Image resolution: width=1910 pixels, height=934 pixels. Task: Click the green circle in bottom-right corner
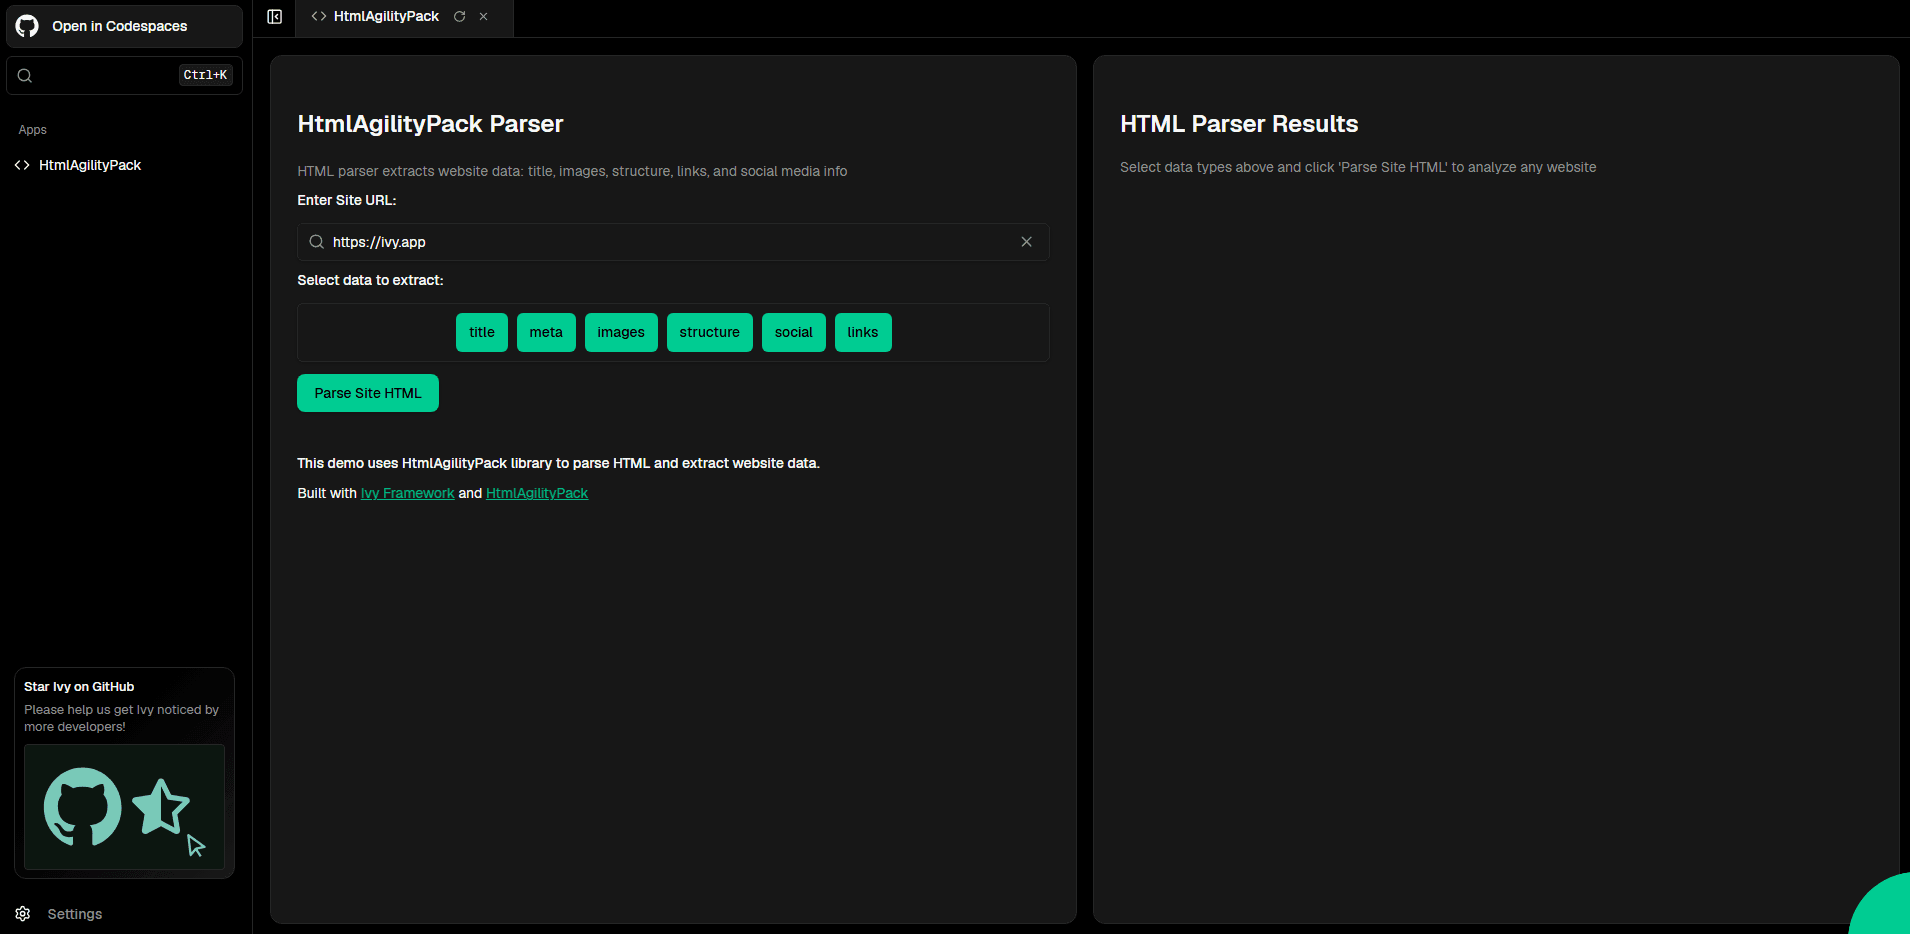(x=1885, y=908)
